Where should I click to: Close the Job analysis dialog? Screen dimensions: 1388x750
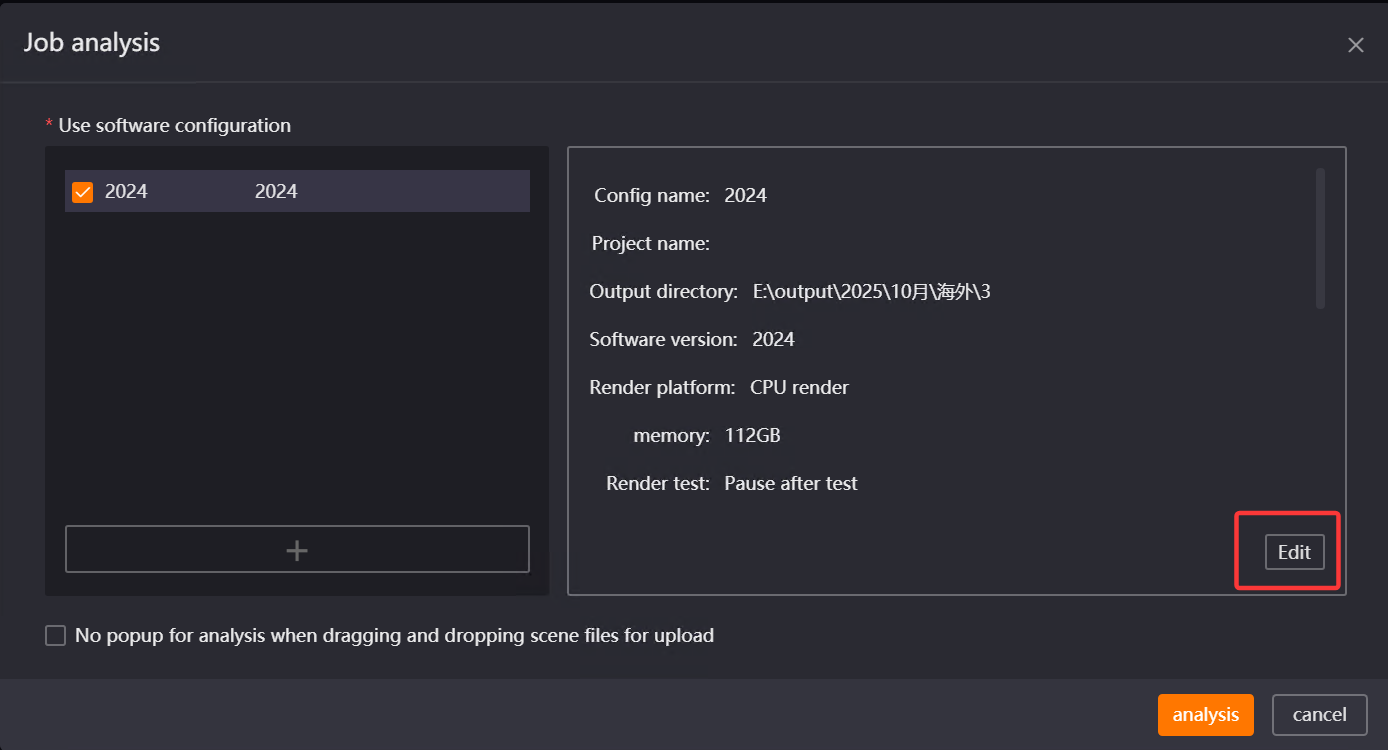pyautogui.click(x=1355, y=45)
